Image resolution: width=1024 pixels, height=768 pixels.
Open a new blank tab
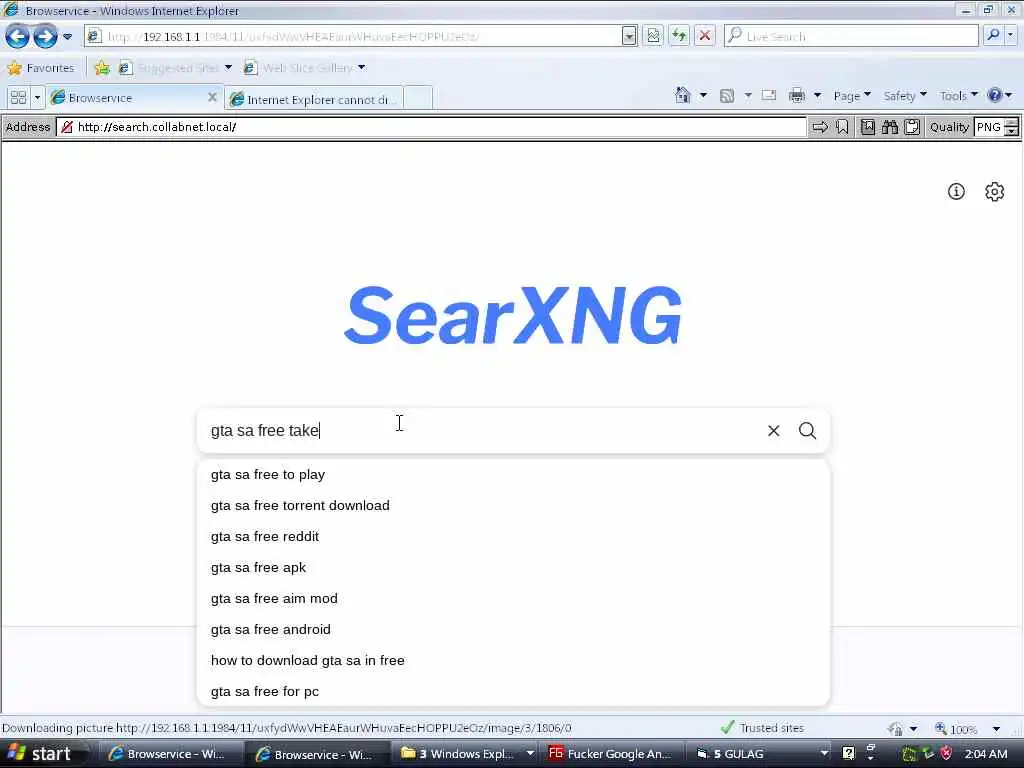pos(418,99)
